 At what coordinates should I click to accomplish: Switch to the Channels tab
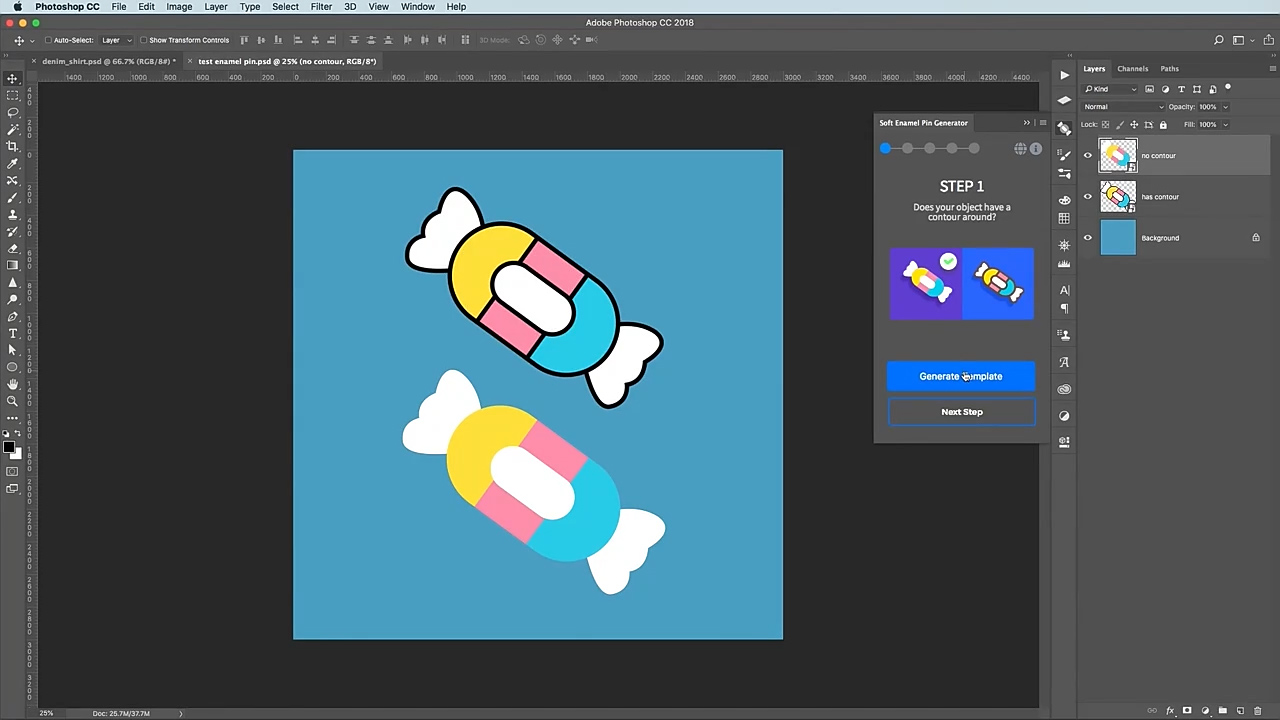click(1132, 69)
